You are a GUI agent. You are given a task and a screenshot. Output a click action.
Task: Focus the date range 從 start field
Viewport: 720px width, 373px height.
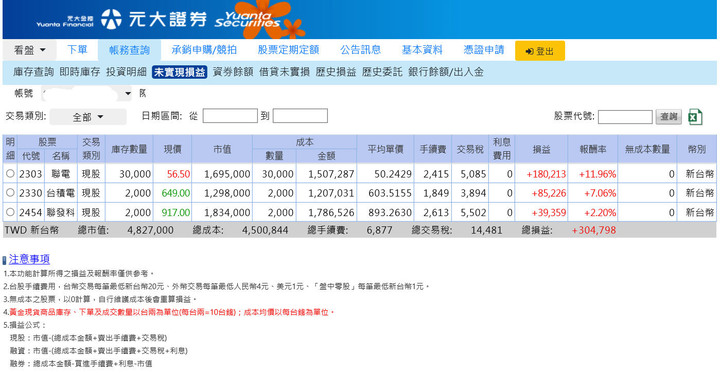230,116
